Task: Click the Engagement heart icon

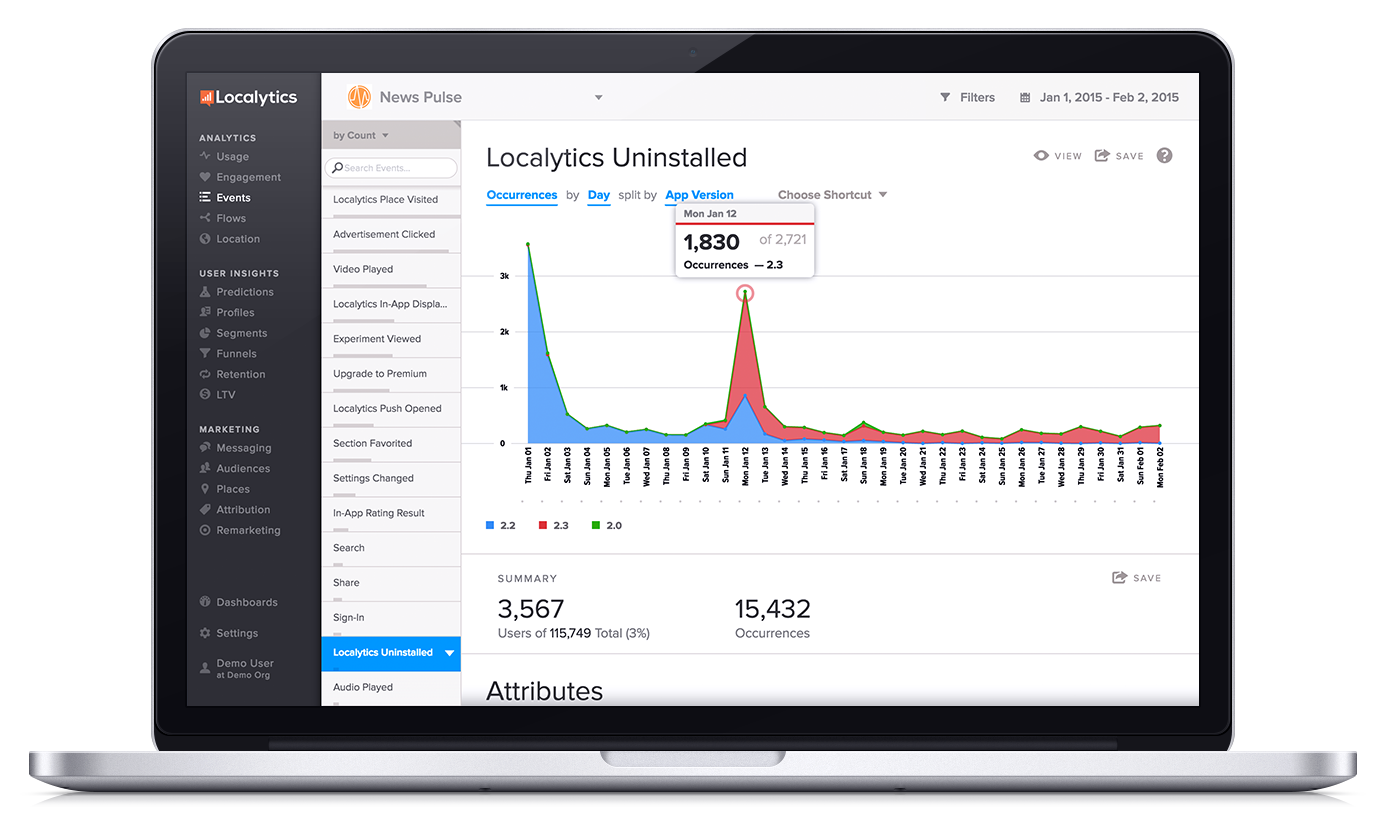Action: 205,177
